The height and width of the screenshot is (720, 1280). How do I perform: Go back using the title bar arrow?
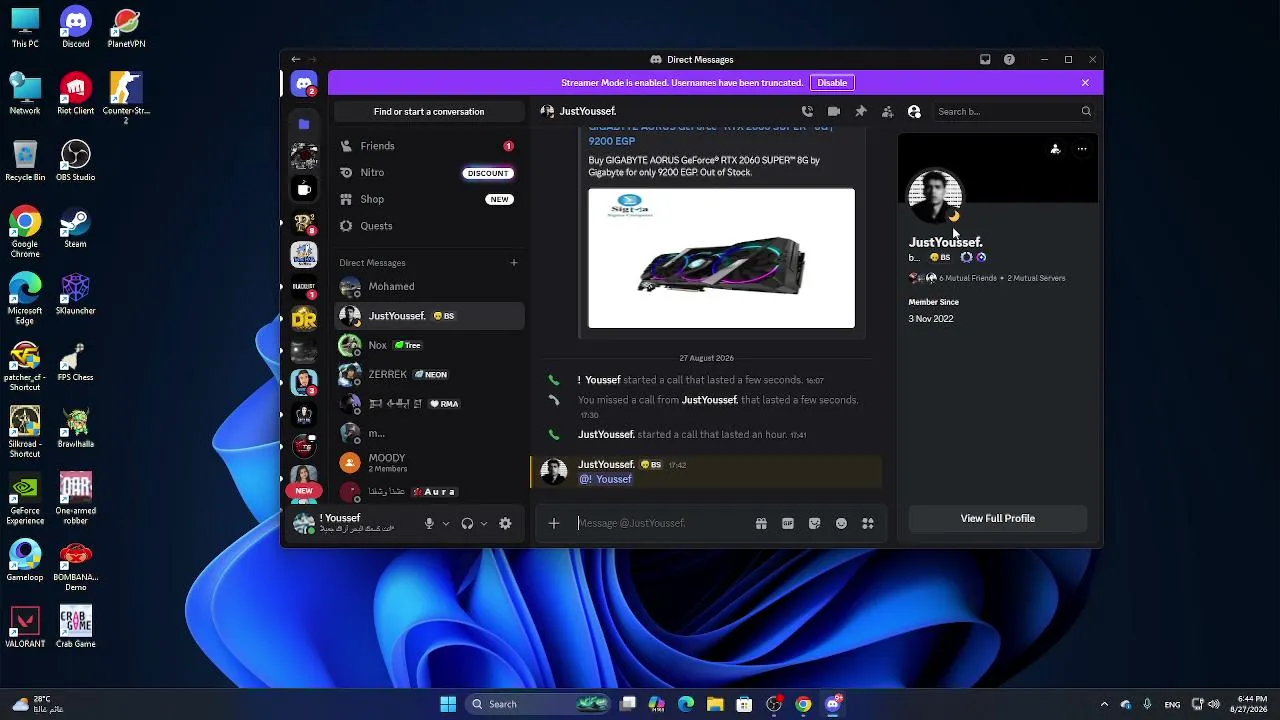(x=295, y=60)
